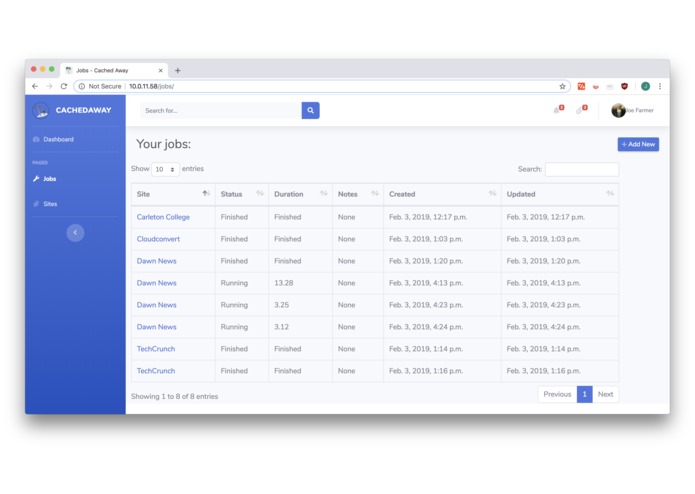Select the Jobs - Cached Away browser tab
The image size is (695, 494).
pos(113,70)
